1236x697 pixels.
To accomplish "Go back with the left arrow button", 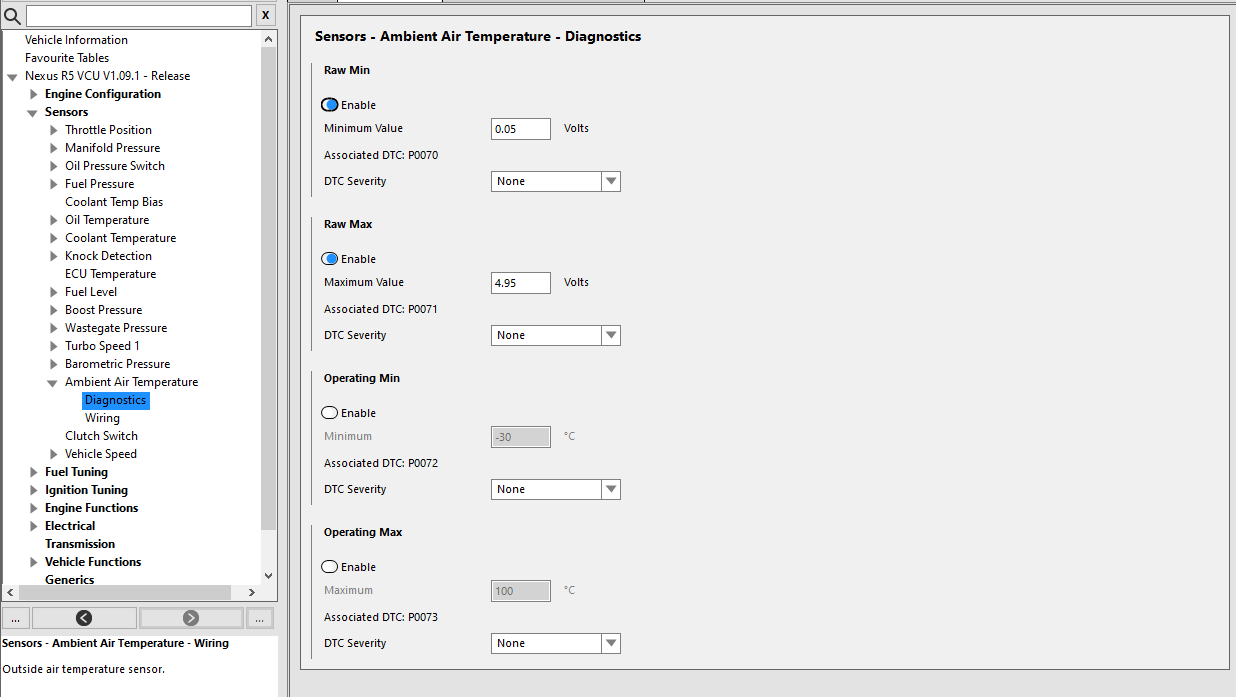I will click(x=84, y=618).
